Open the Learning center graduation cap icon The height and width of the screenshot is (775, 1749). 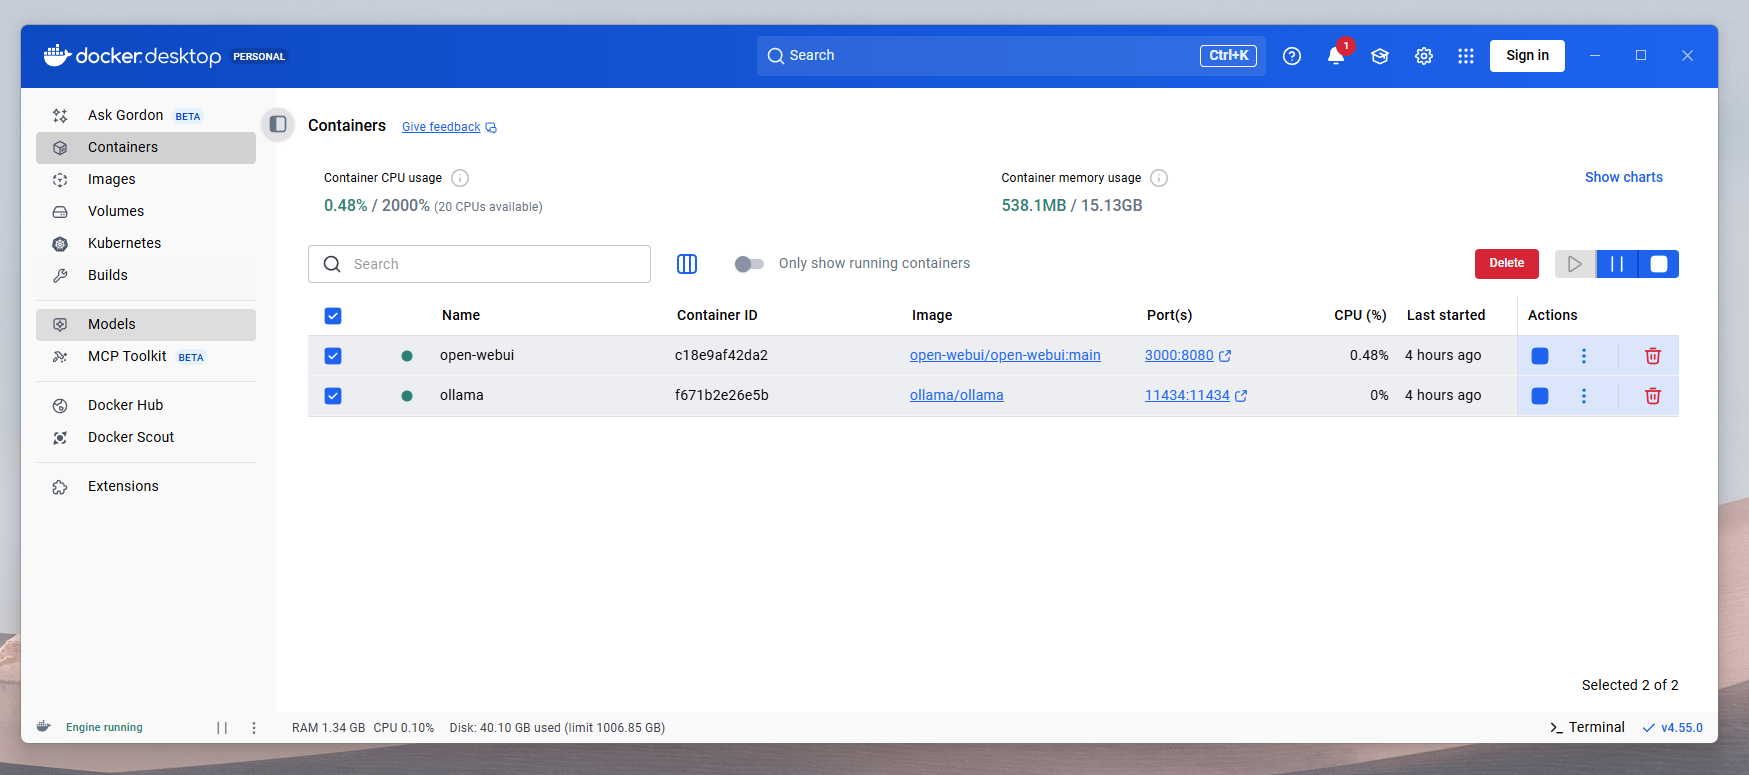(x=1379, y=56)
